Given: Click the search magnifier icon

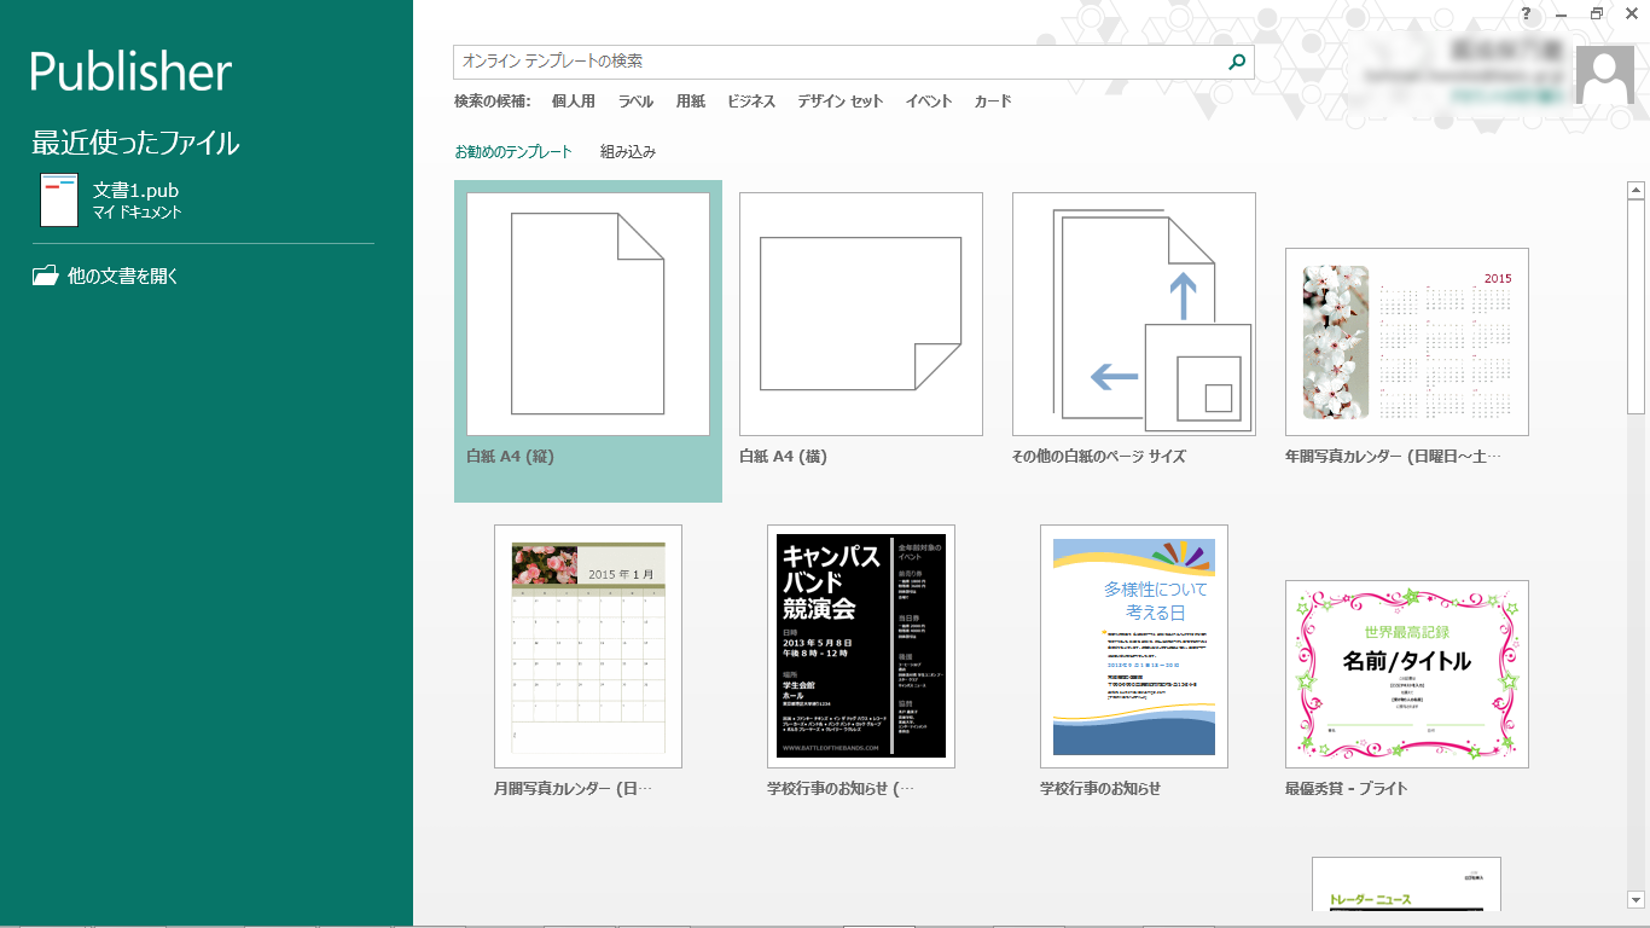Looking at the screenshot, I should tap(1236, 62).
